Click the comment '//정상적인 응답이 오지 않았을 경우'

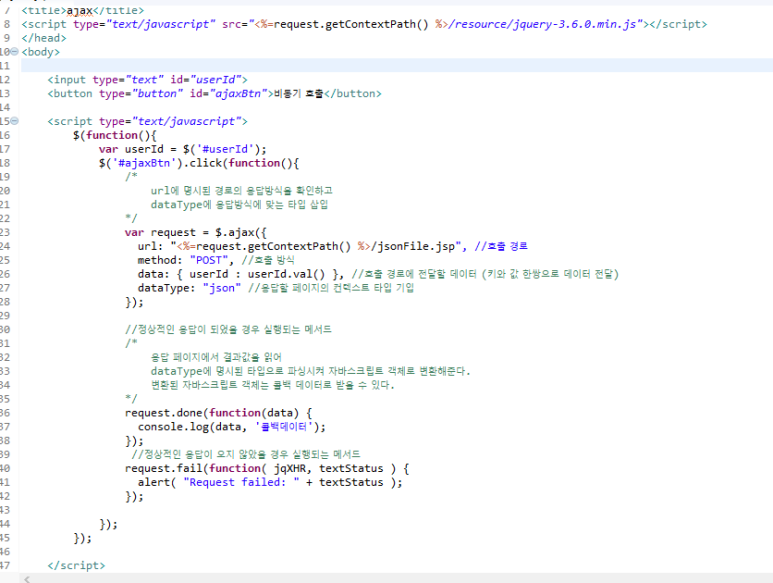coord(246,454)
